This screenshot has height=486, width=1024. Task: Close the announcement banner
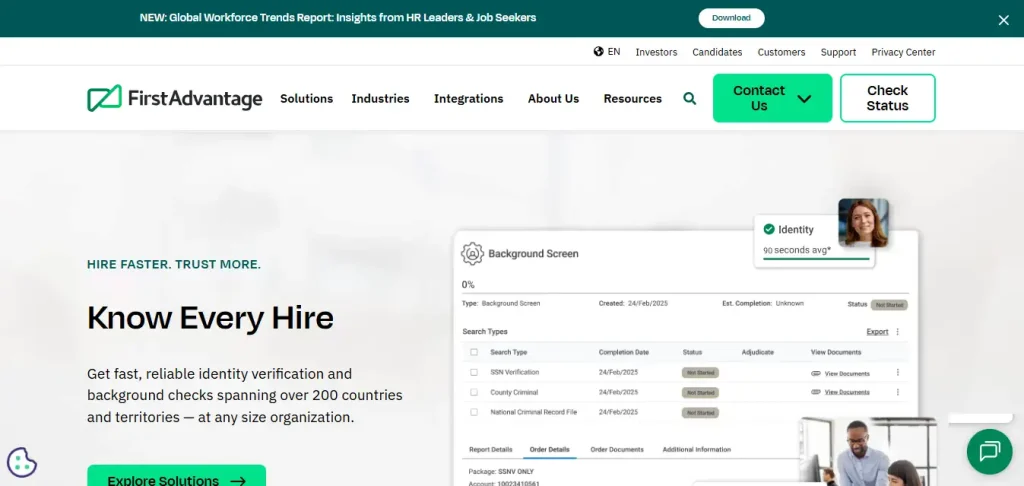1004,20
